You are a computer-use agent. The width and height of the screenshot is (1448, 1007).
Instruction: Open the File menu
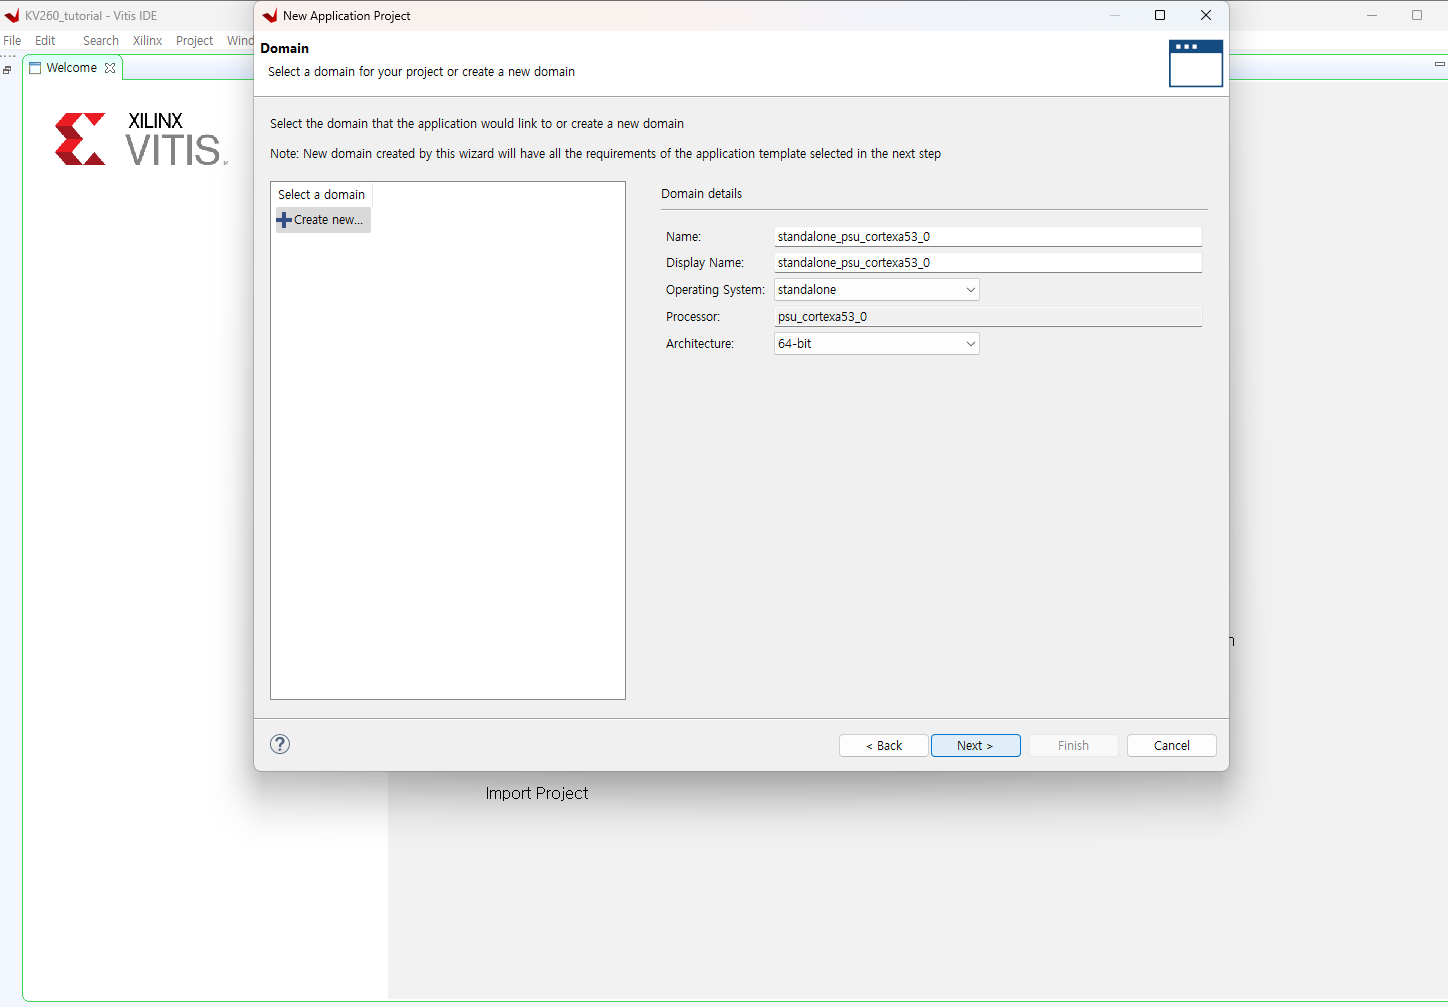12,41
